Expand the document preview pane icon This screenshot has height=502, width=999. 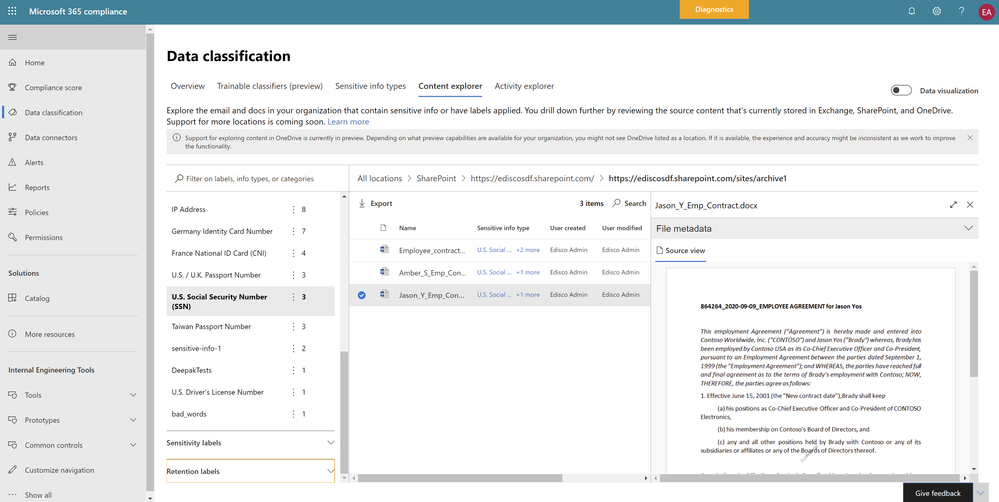[x=953, y=204]
